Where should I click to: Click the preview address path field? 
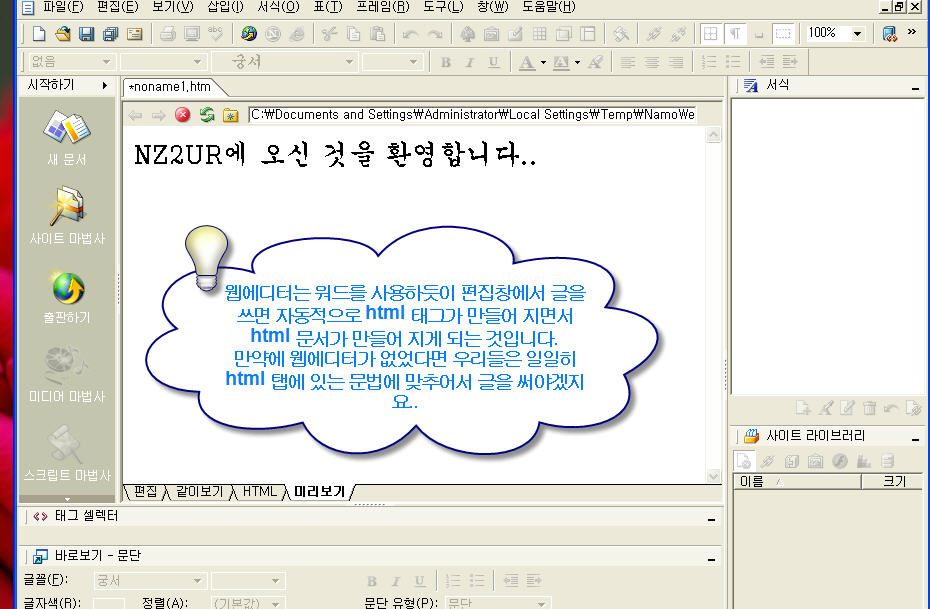472,114
